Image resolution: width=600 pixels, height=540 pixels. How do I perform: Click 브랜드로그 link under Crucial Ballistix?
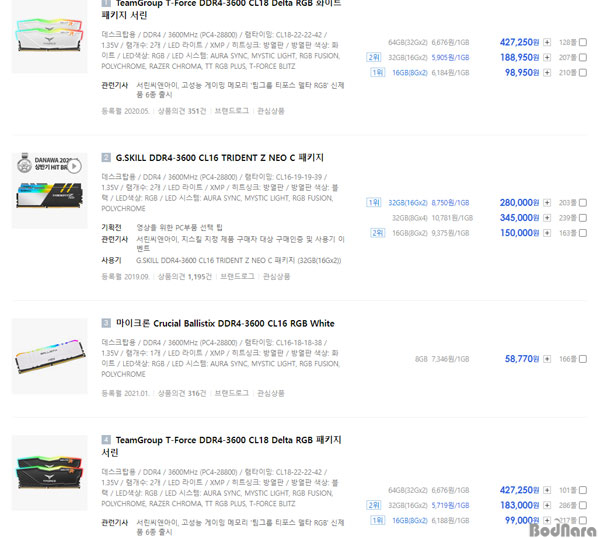(x=232, y=393)
